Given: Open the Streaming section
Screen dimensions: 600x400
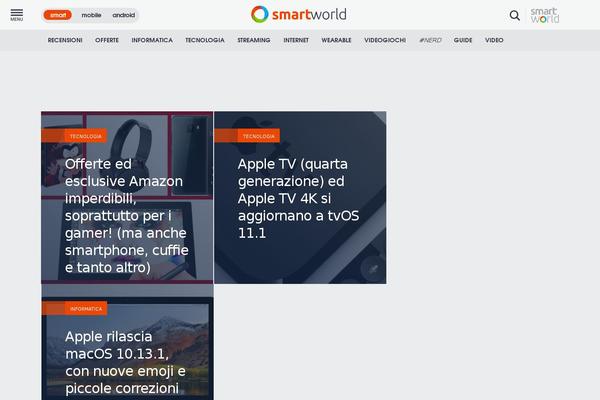Looking at the screenshot, I should [x=254, y=40].
